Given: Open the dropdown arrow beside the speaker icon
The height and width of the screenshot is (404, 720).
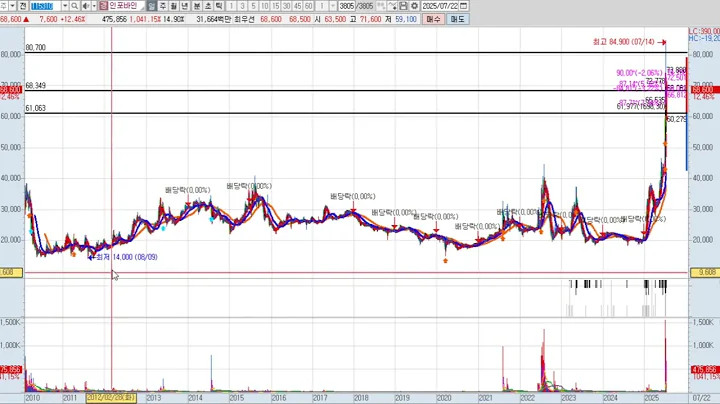Looking at the screenshot, I should tap(94, 6).
